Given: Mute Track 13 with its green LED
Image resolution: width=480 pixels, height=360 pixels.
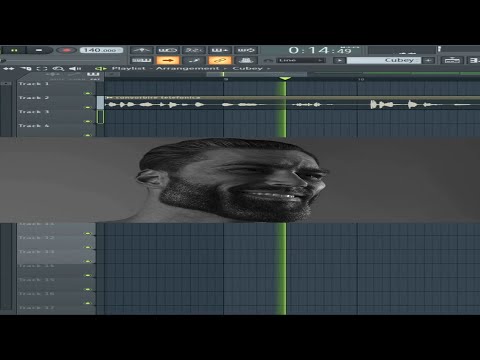Looking at the screenshot, I should pos(88,261).
